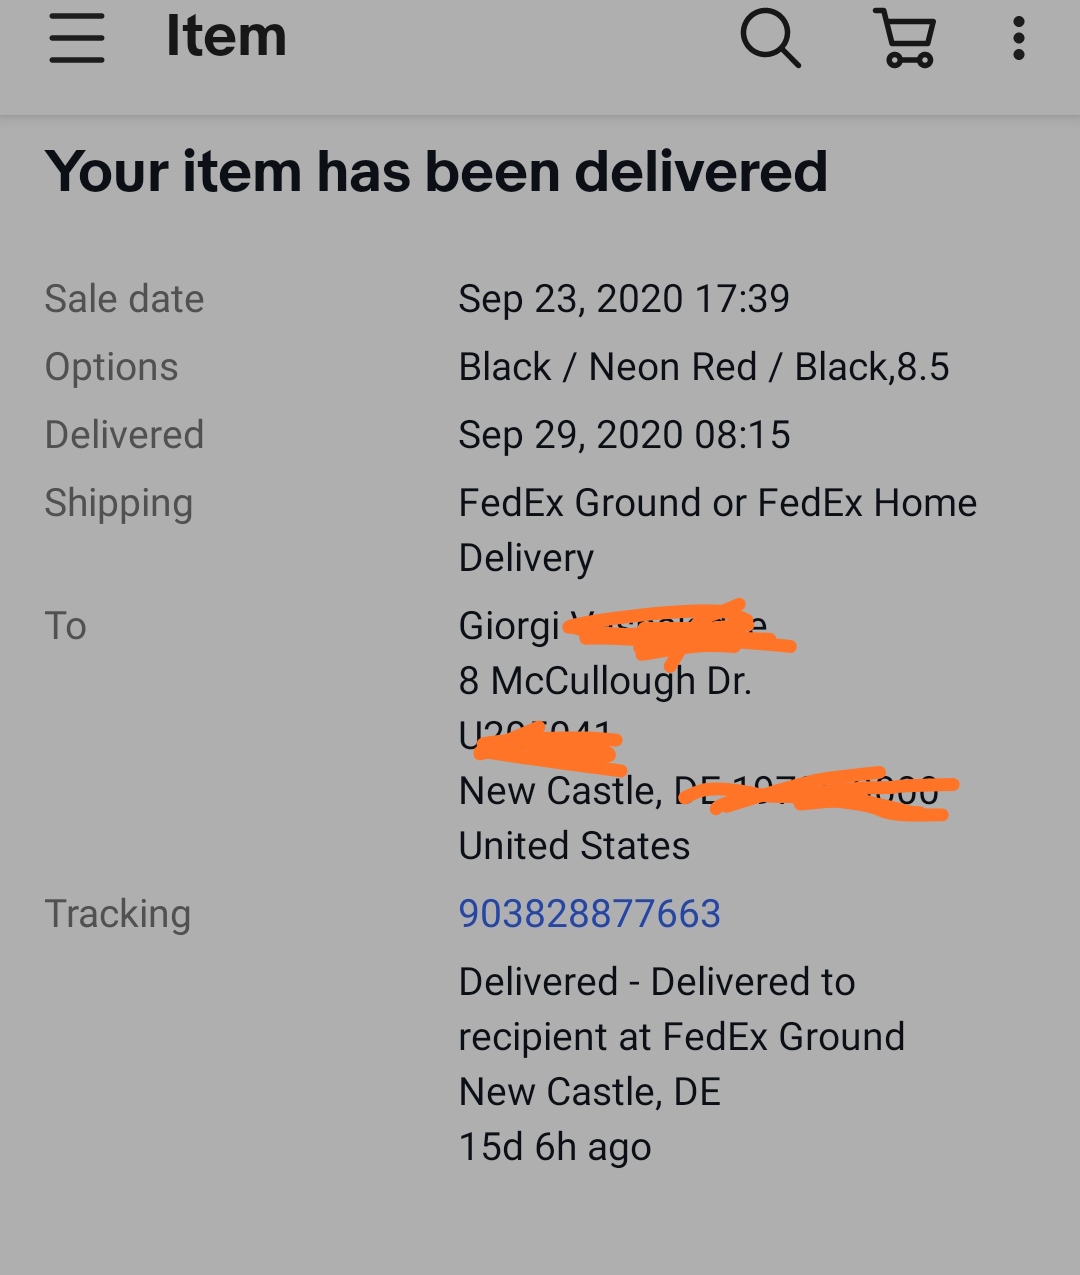Open the hamburger navigation menu
The height and width of the screenshot is (1275, 1080).
tap(77, 38)
